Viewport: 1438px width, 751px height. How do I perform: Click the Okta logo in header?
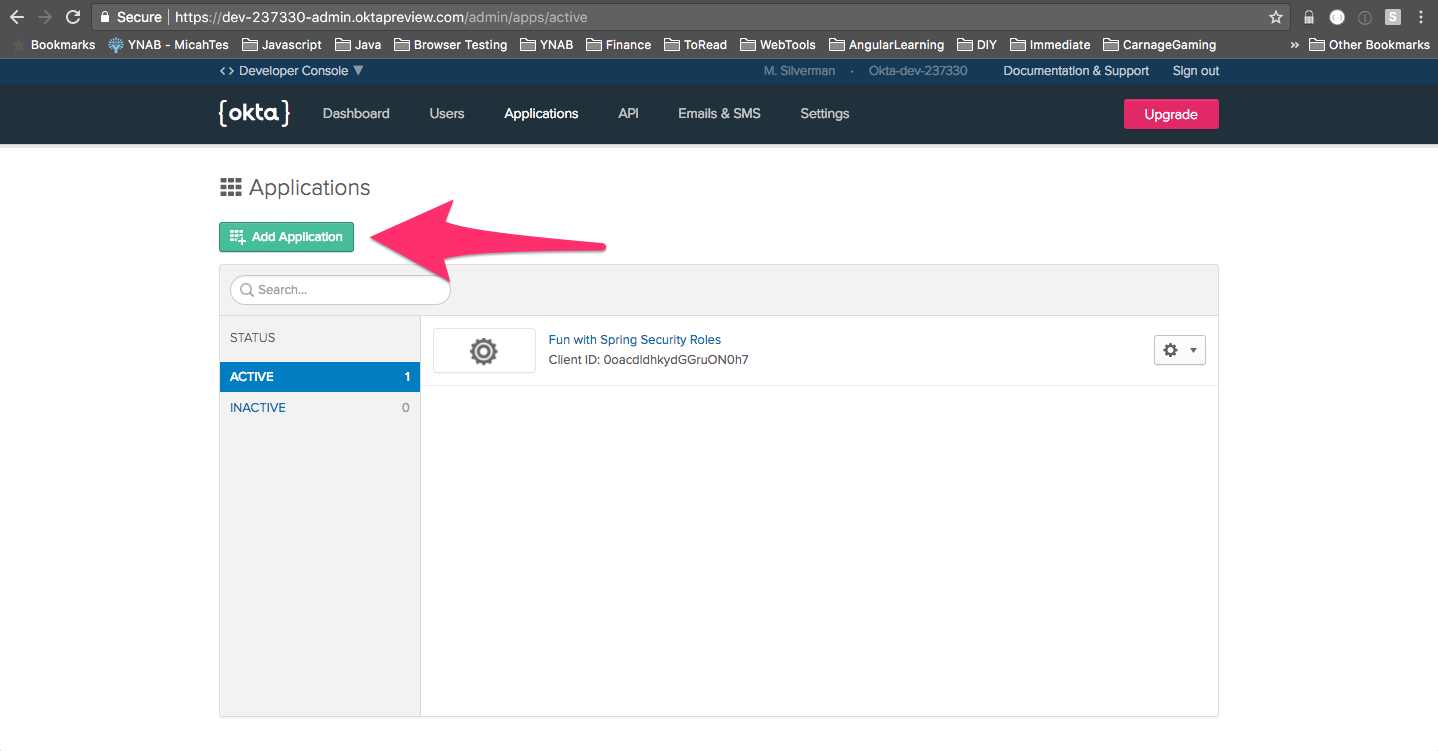tap(254, 113)
